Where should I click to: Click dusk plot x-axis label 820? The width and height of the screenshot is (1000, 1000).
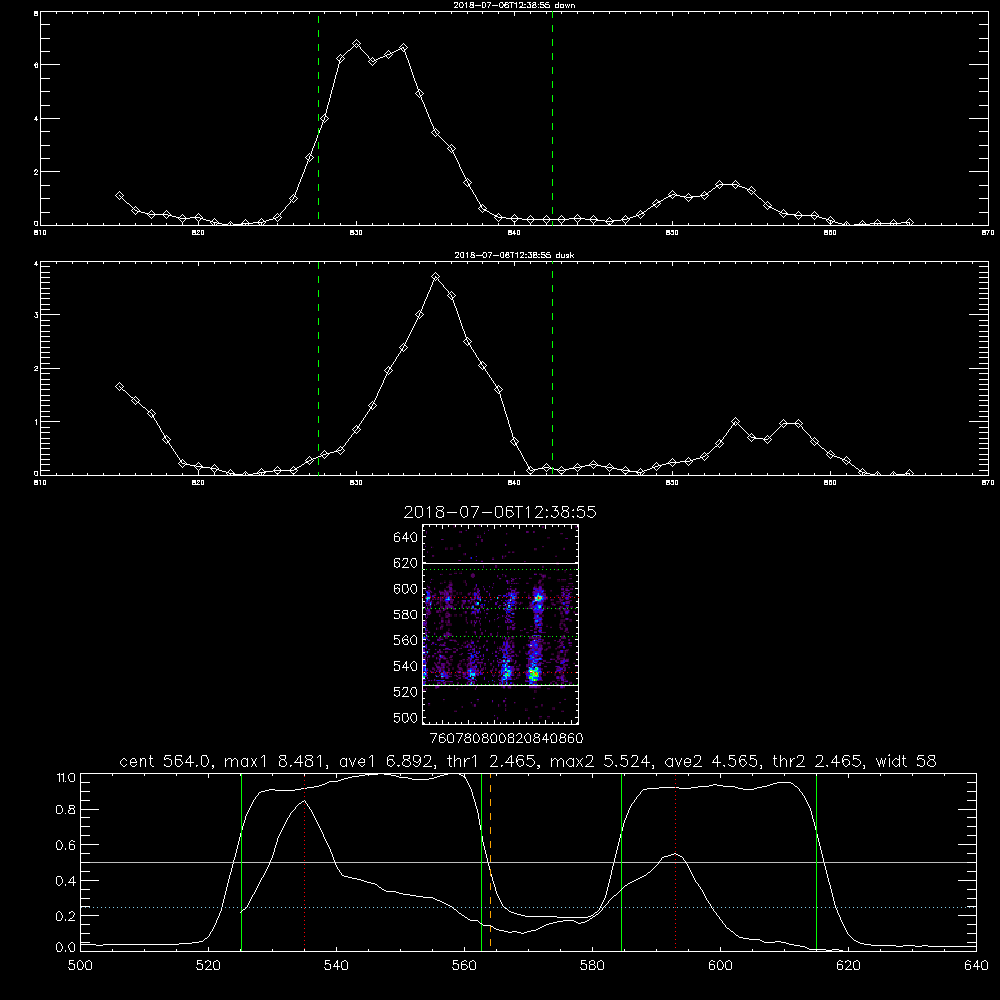pyautogui.click(x=198, y=483)
